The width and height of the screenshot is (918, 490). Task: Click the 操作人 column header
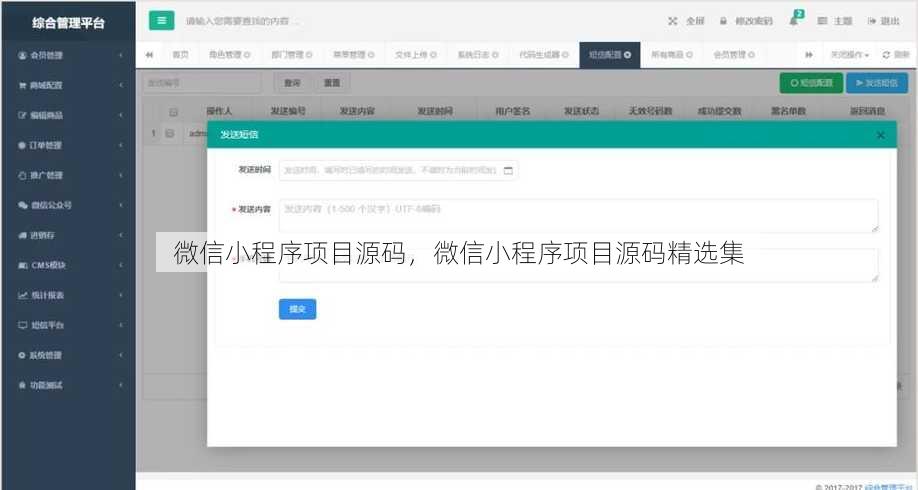(x=219, y=111)
